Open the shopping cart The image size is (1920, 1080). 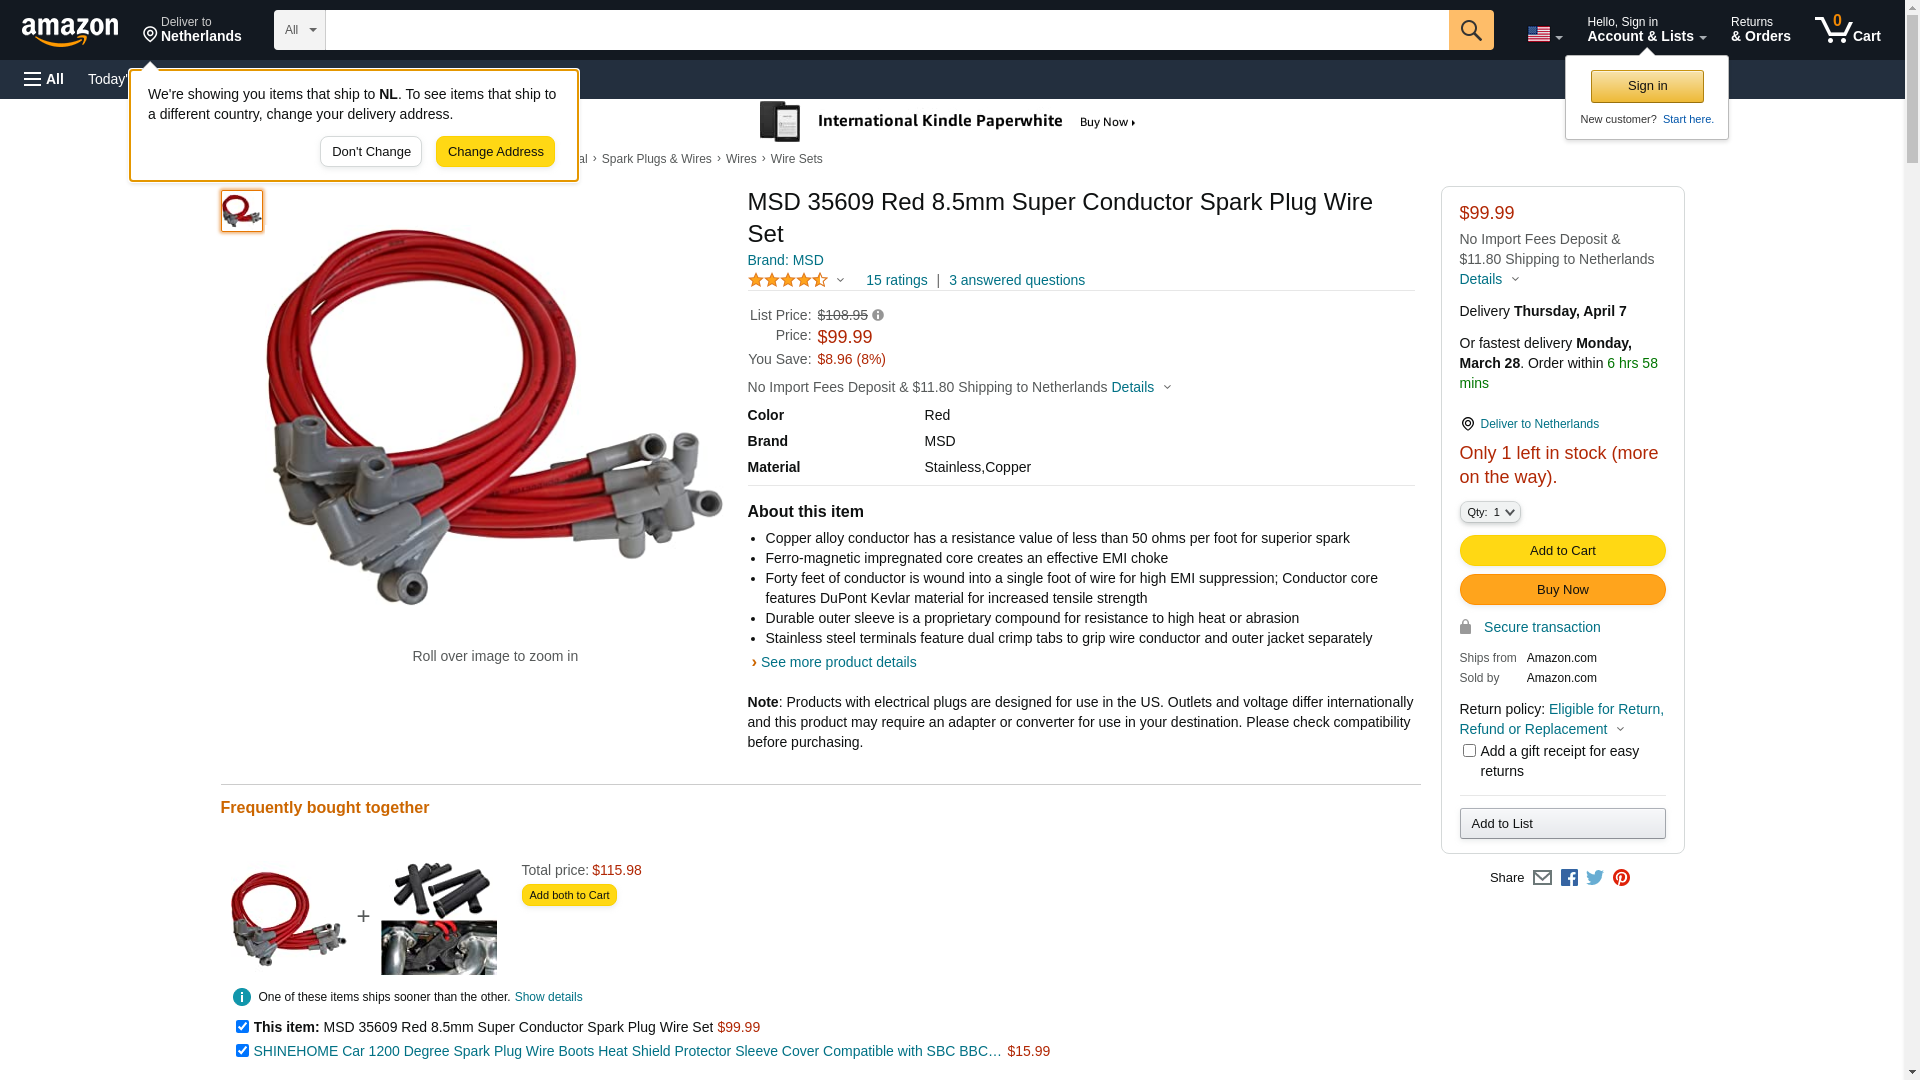click(1848, 30)
